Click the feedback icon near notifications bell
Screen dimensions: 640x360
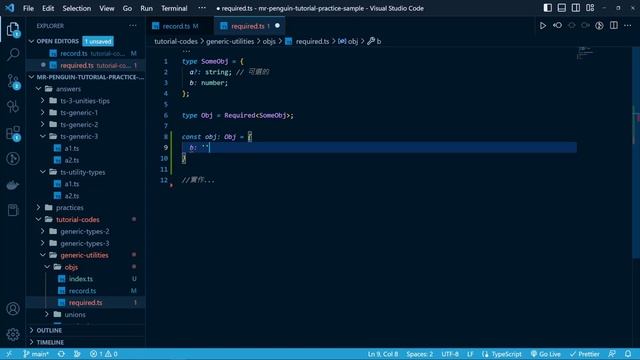tap(611, 354)
